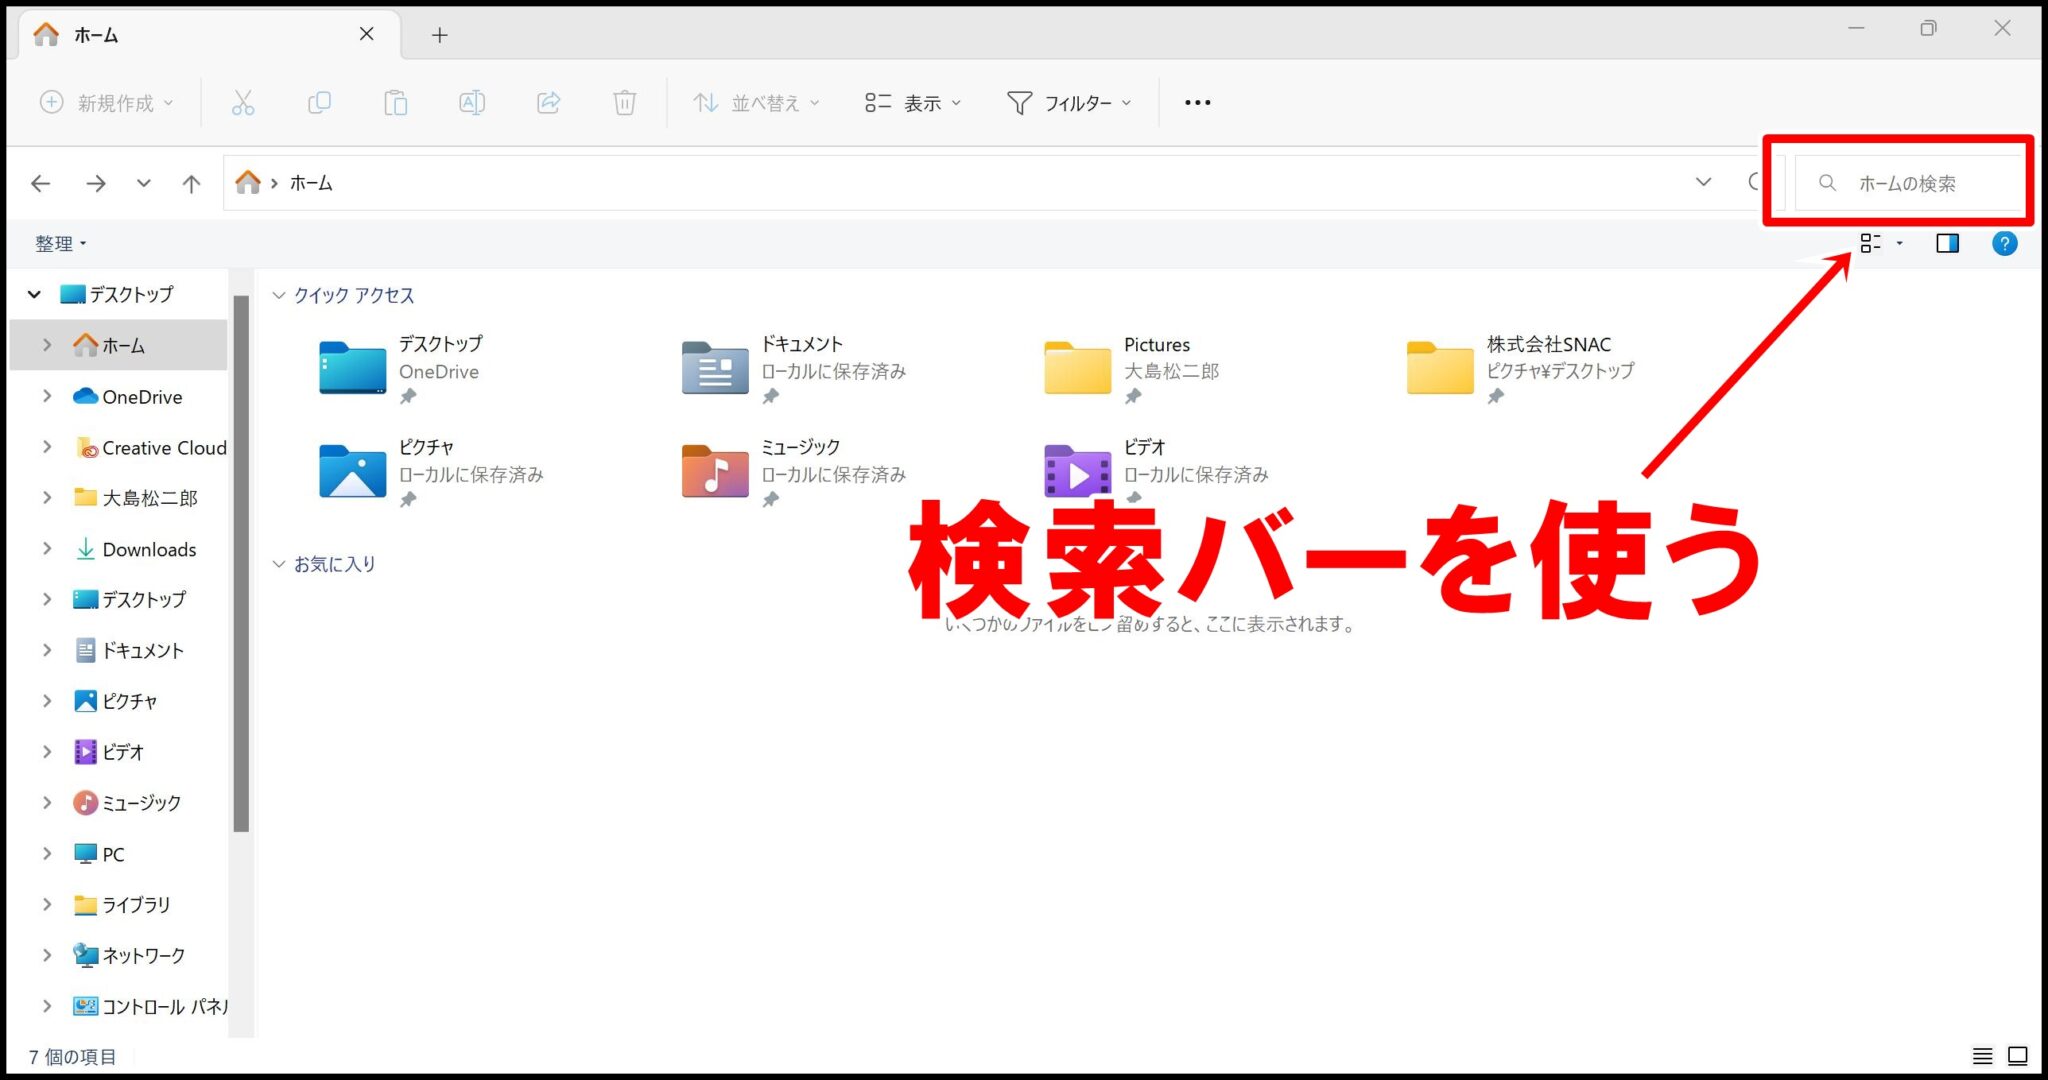Switch to large icons view in status bar

point(2018,1055)
